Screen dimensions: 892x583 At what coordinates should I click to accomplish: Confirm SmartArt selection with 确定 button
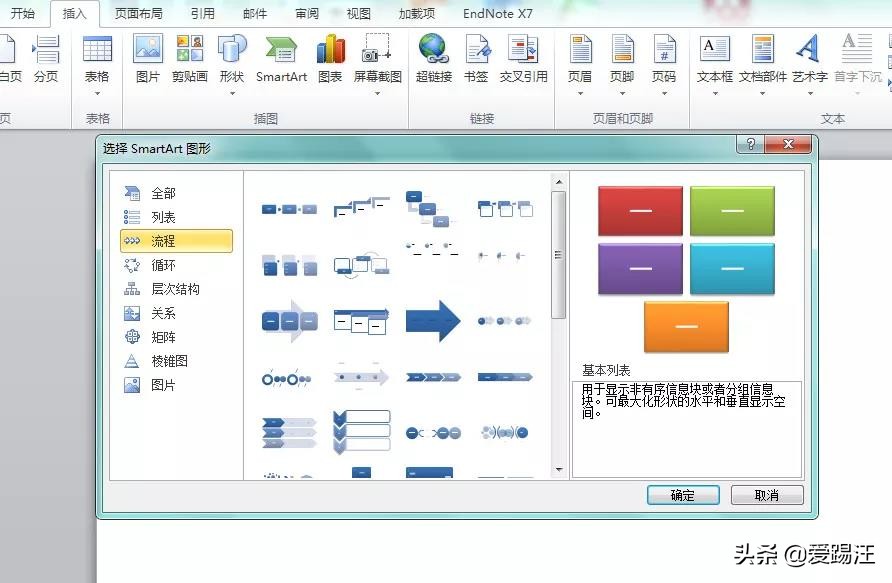[683, 495]
